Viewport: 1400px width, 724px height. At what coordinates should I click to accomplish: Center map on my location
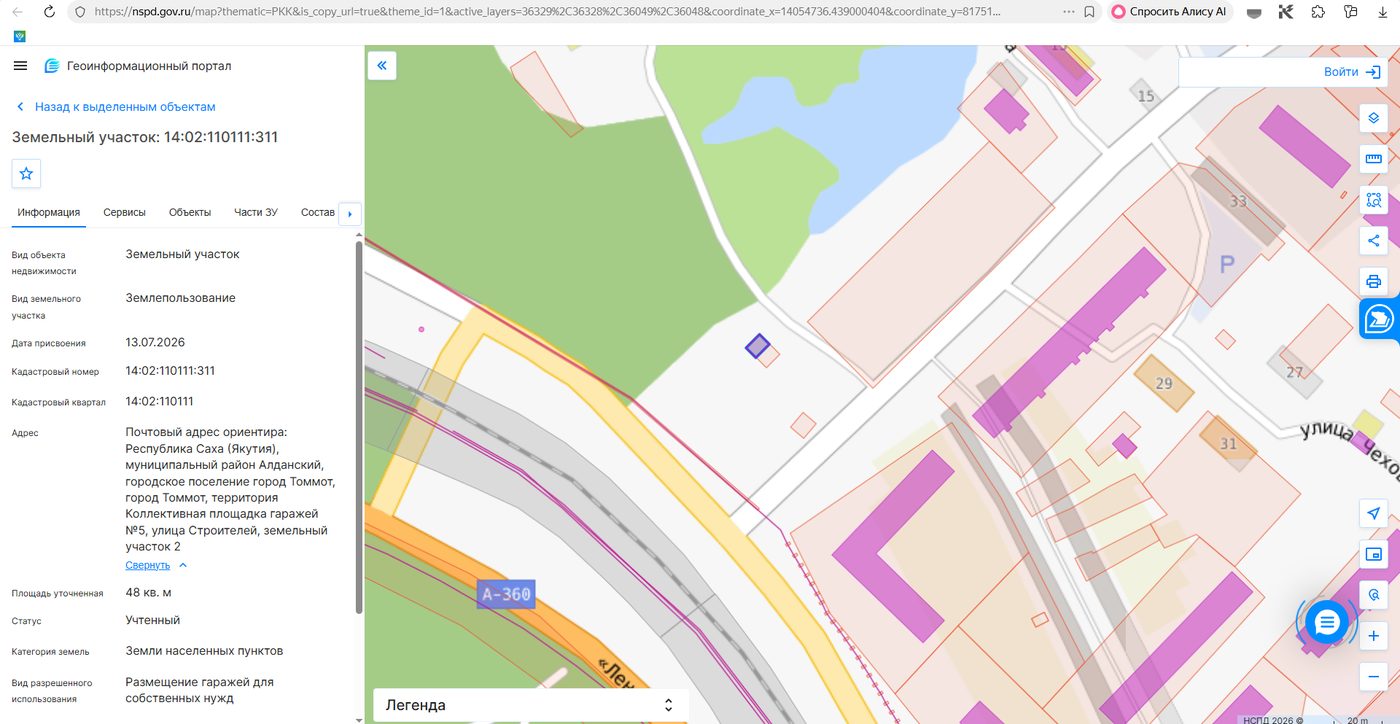point(1374,513)
